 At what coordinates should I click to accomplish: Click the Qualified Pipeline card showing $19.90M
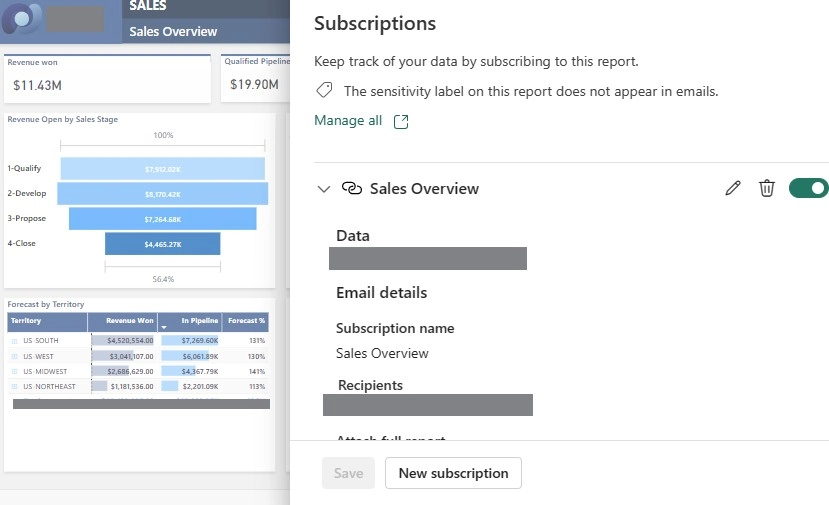255,78
